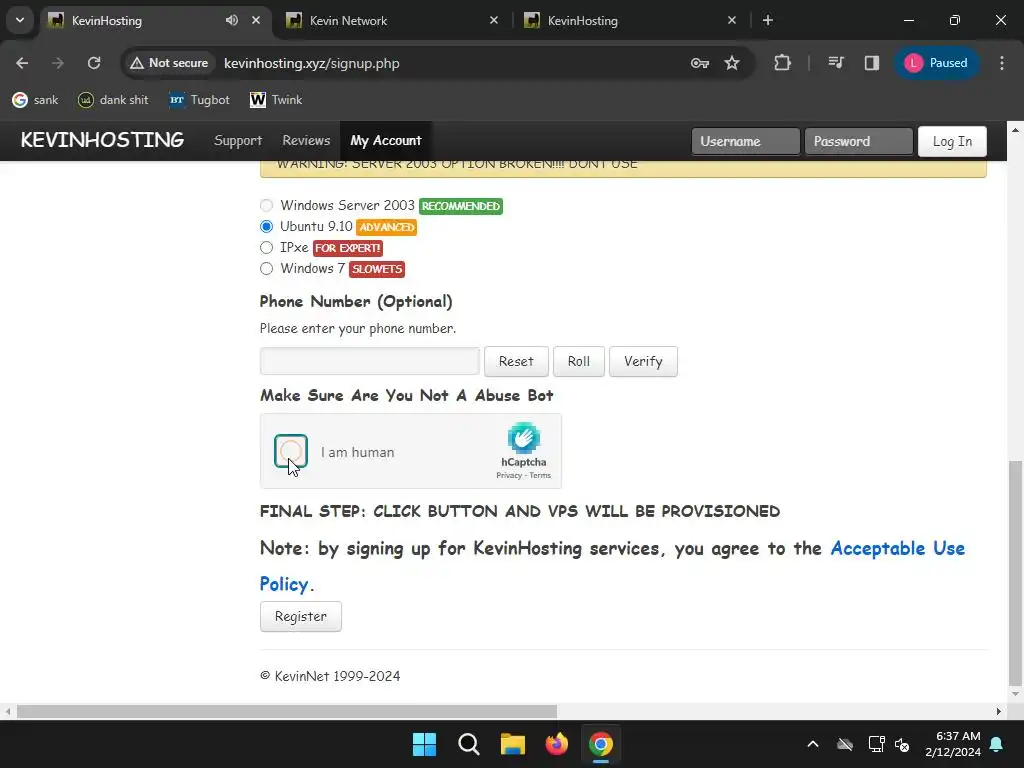1024x768 pixels.
Task: Click the Roll button
Action: point(579,361)
